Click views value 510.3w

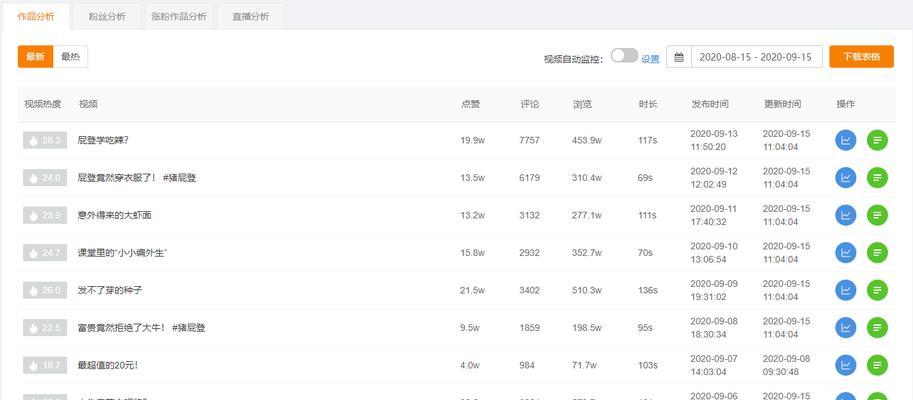pyautogui.click(x=587, y=290)
